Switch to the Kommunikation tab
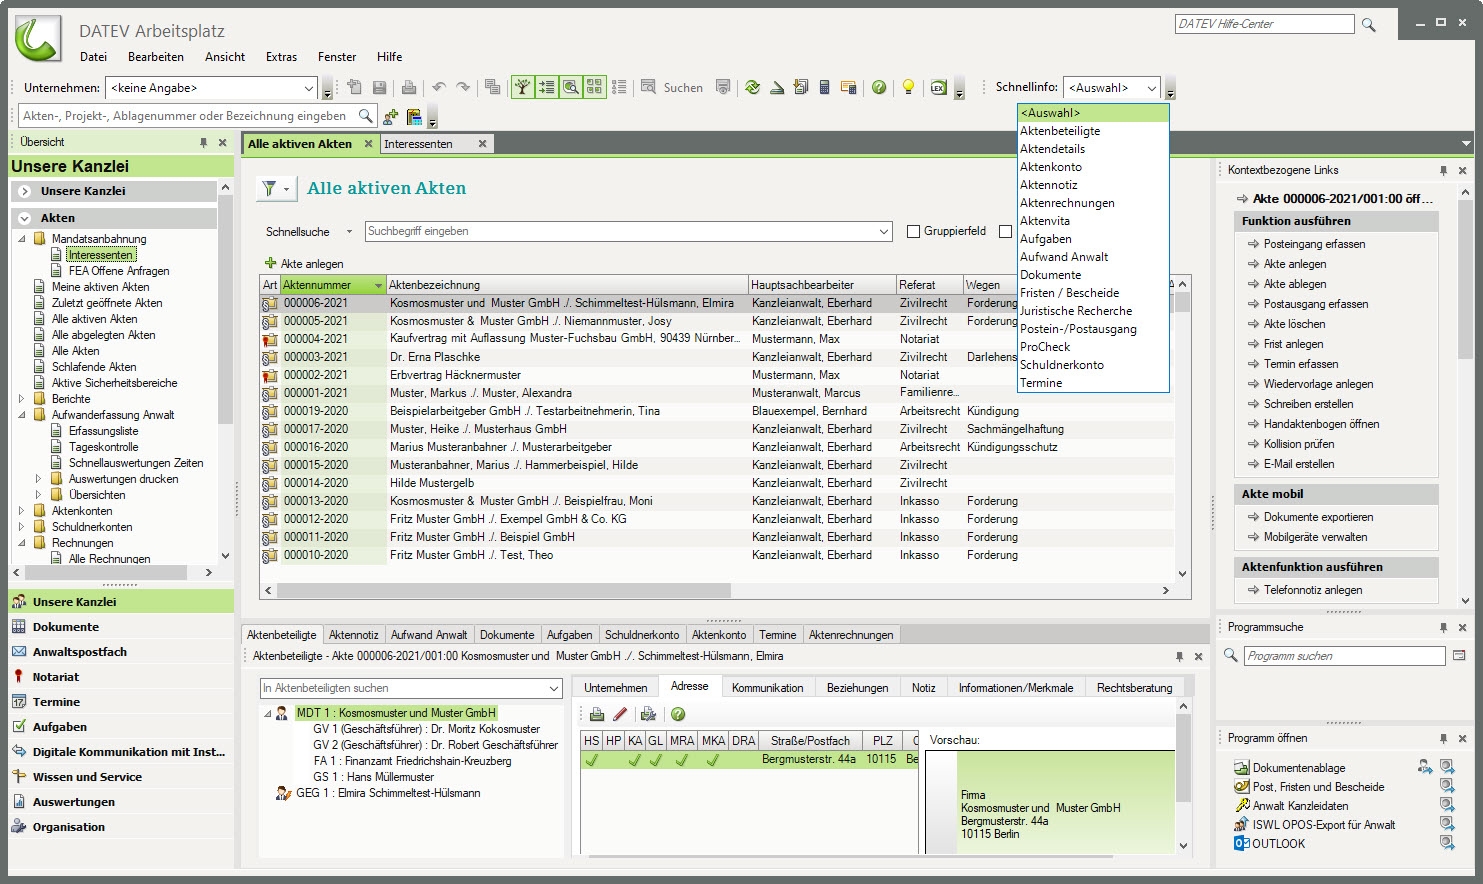 coord(767,688)
